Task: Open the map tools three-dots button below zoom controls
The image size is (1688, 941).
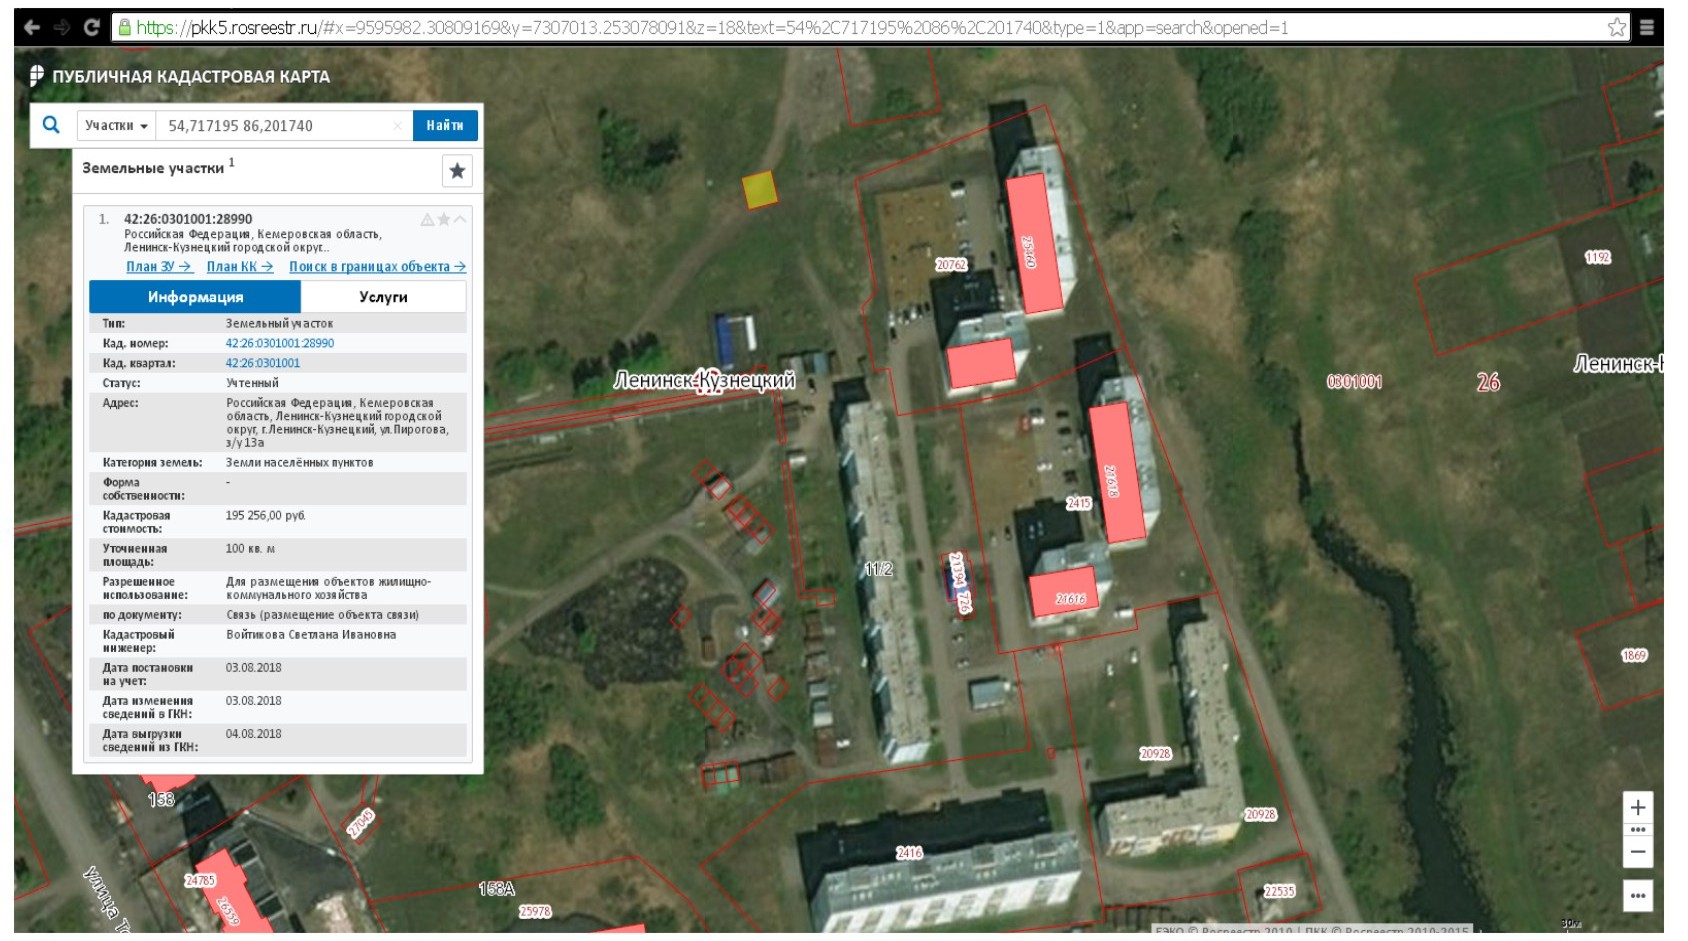Action: [1637, 895]
